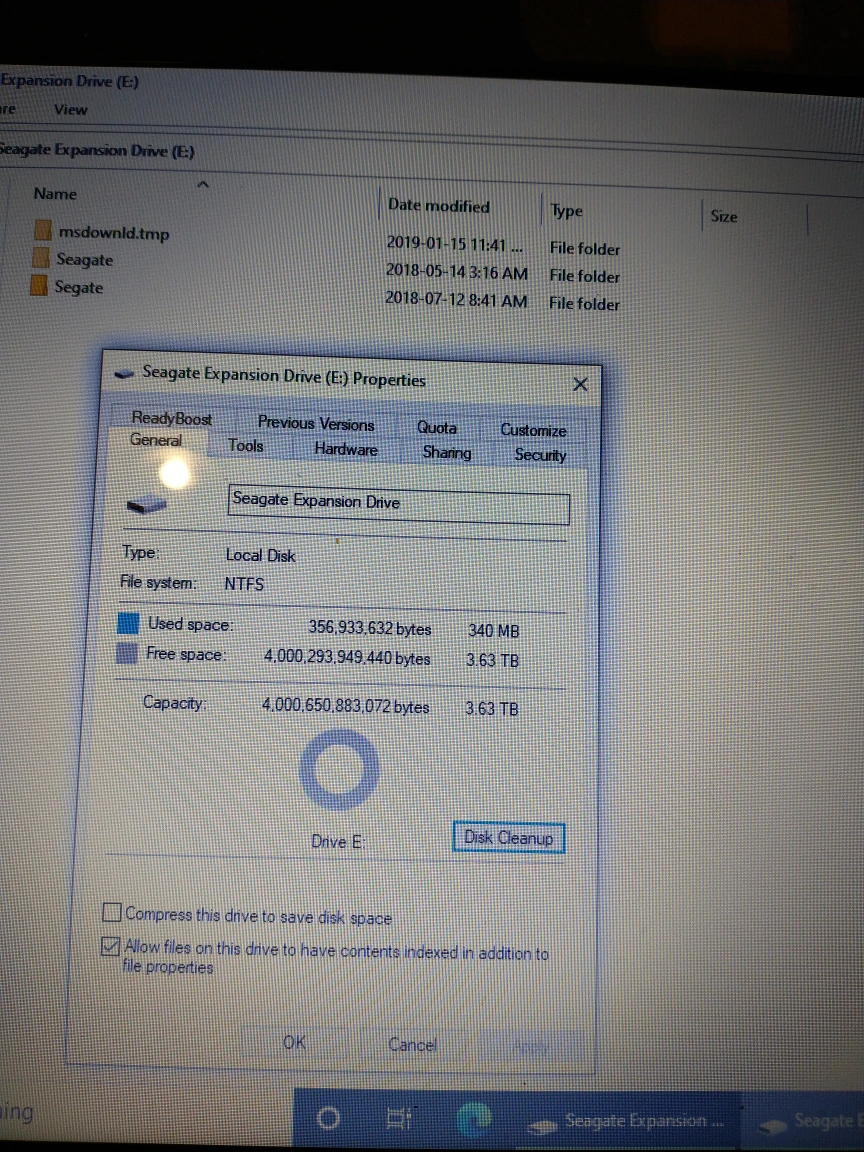Select the Seagate folder icon
This screenshot has height=1152, width=864.
click(42, 258)
